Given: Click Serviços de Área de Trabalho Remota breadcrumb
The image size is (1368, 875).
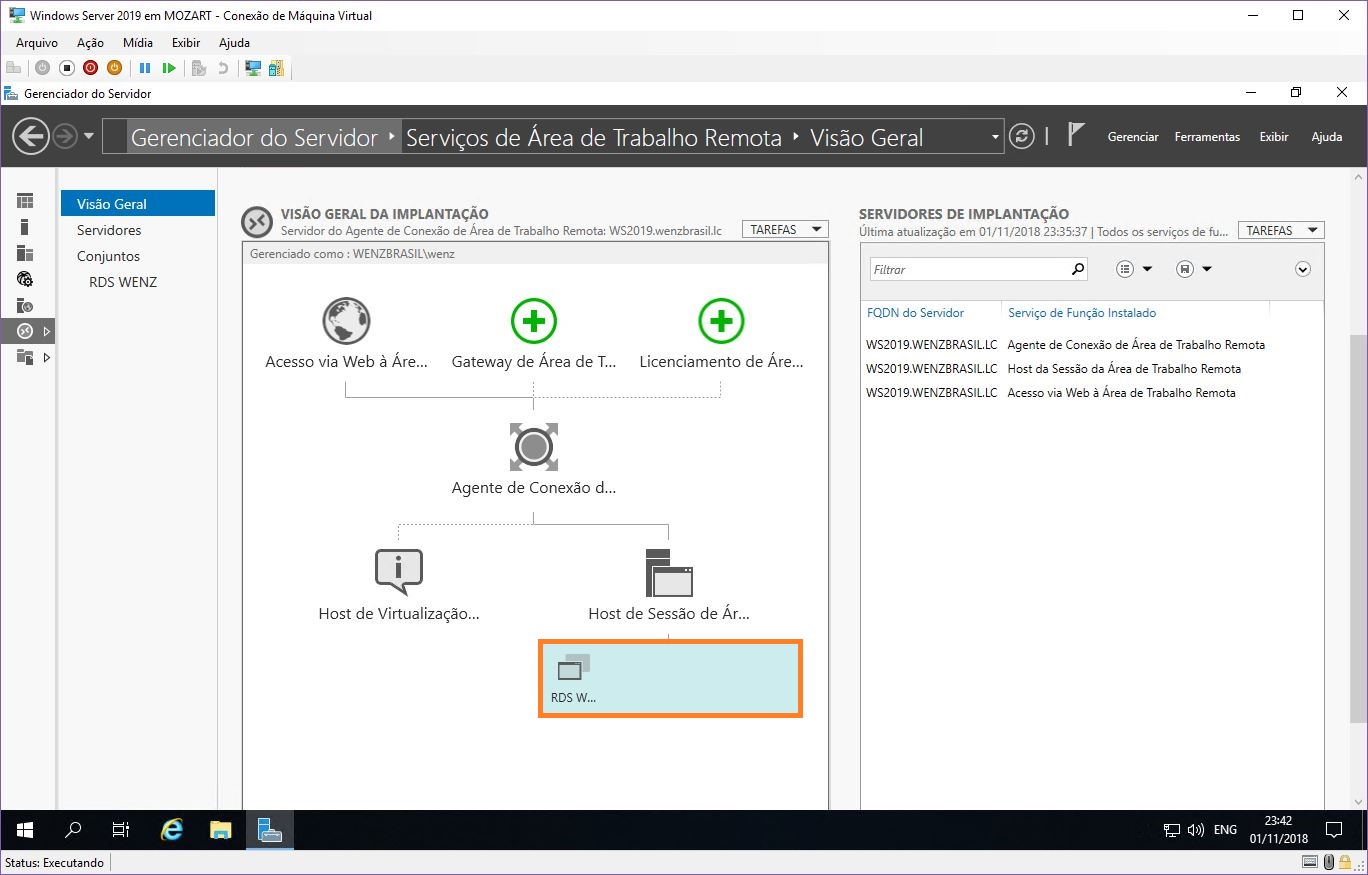Looking at the screenshot, I should tap(594, 138).
